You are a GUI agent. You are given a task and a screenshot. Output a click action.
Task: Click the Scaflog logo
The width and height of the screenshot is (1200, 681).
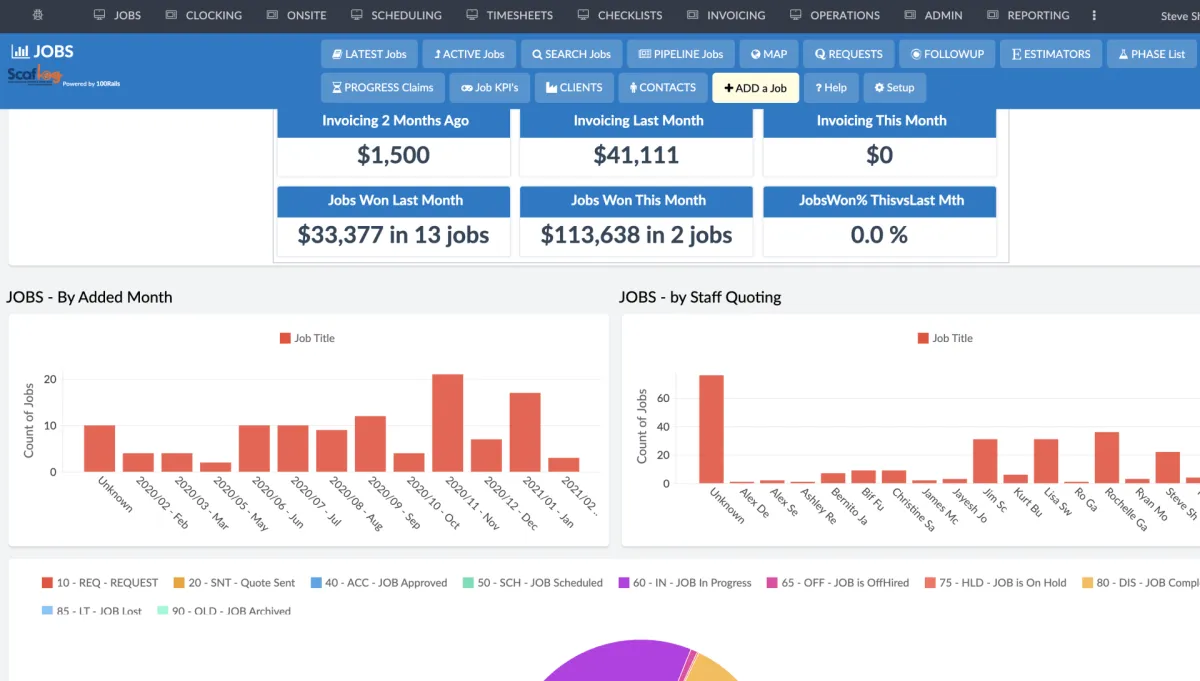click(x=35, y=76)
